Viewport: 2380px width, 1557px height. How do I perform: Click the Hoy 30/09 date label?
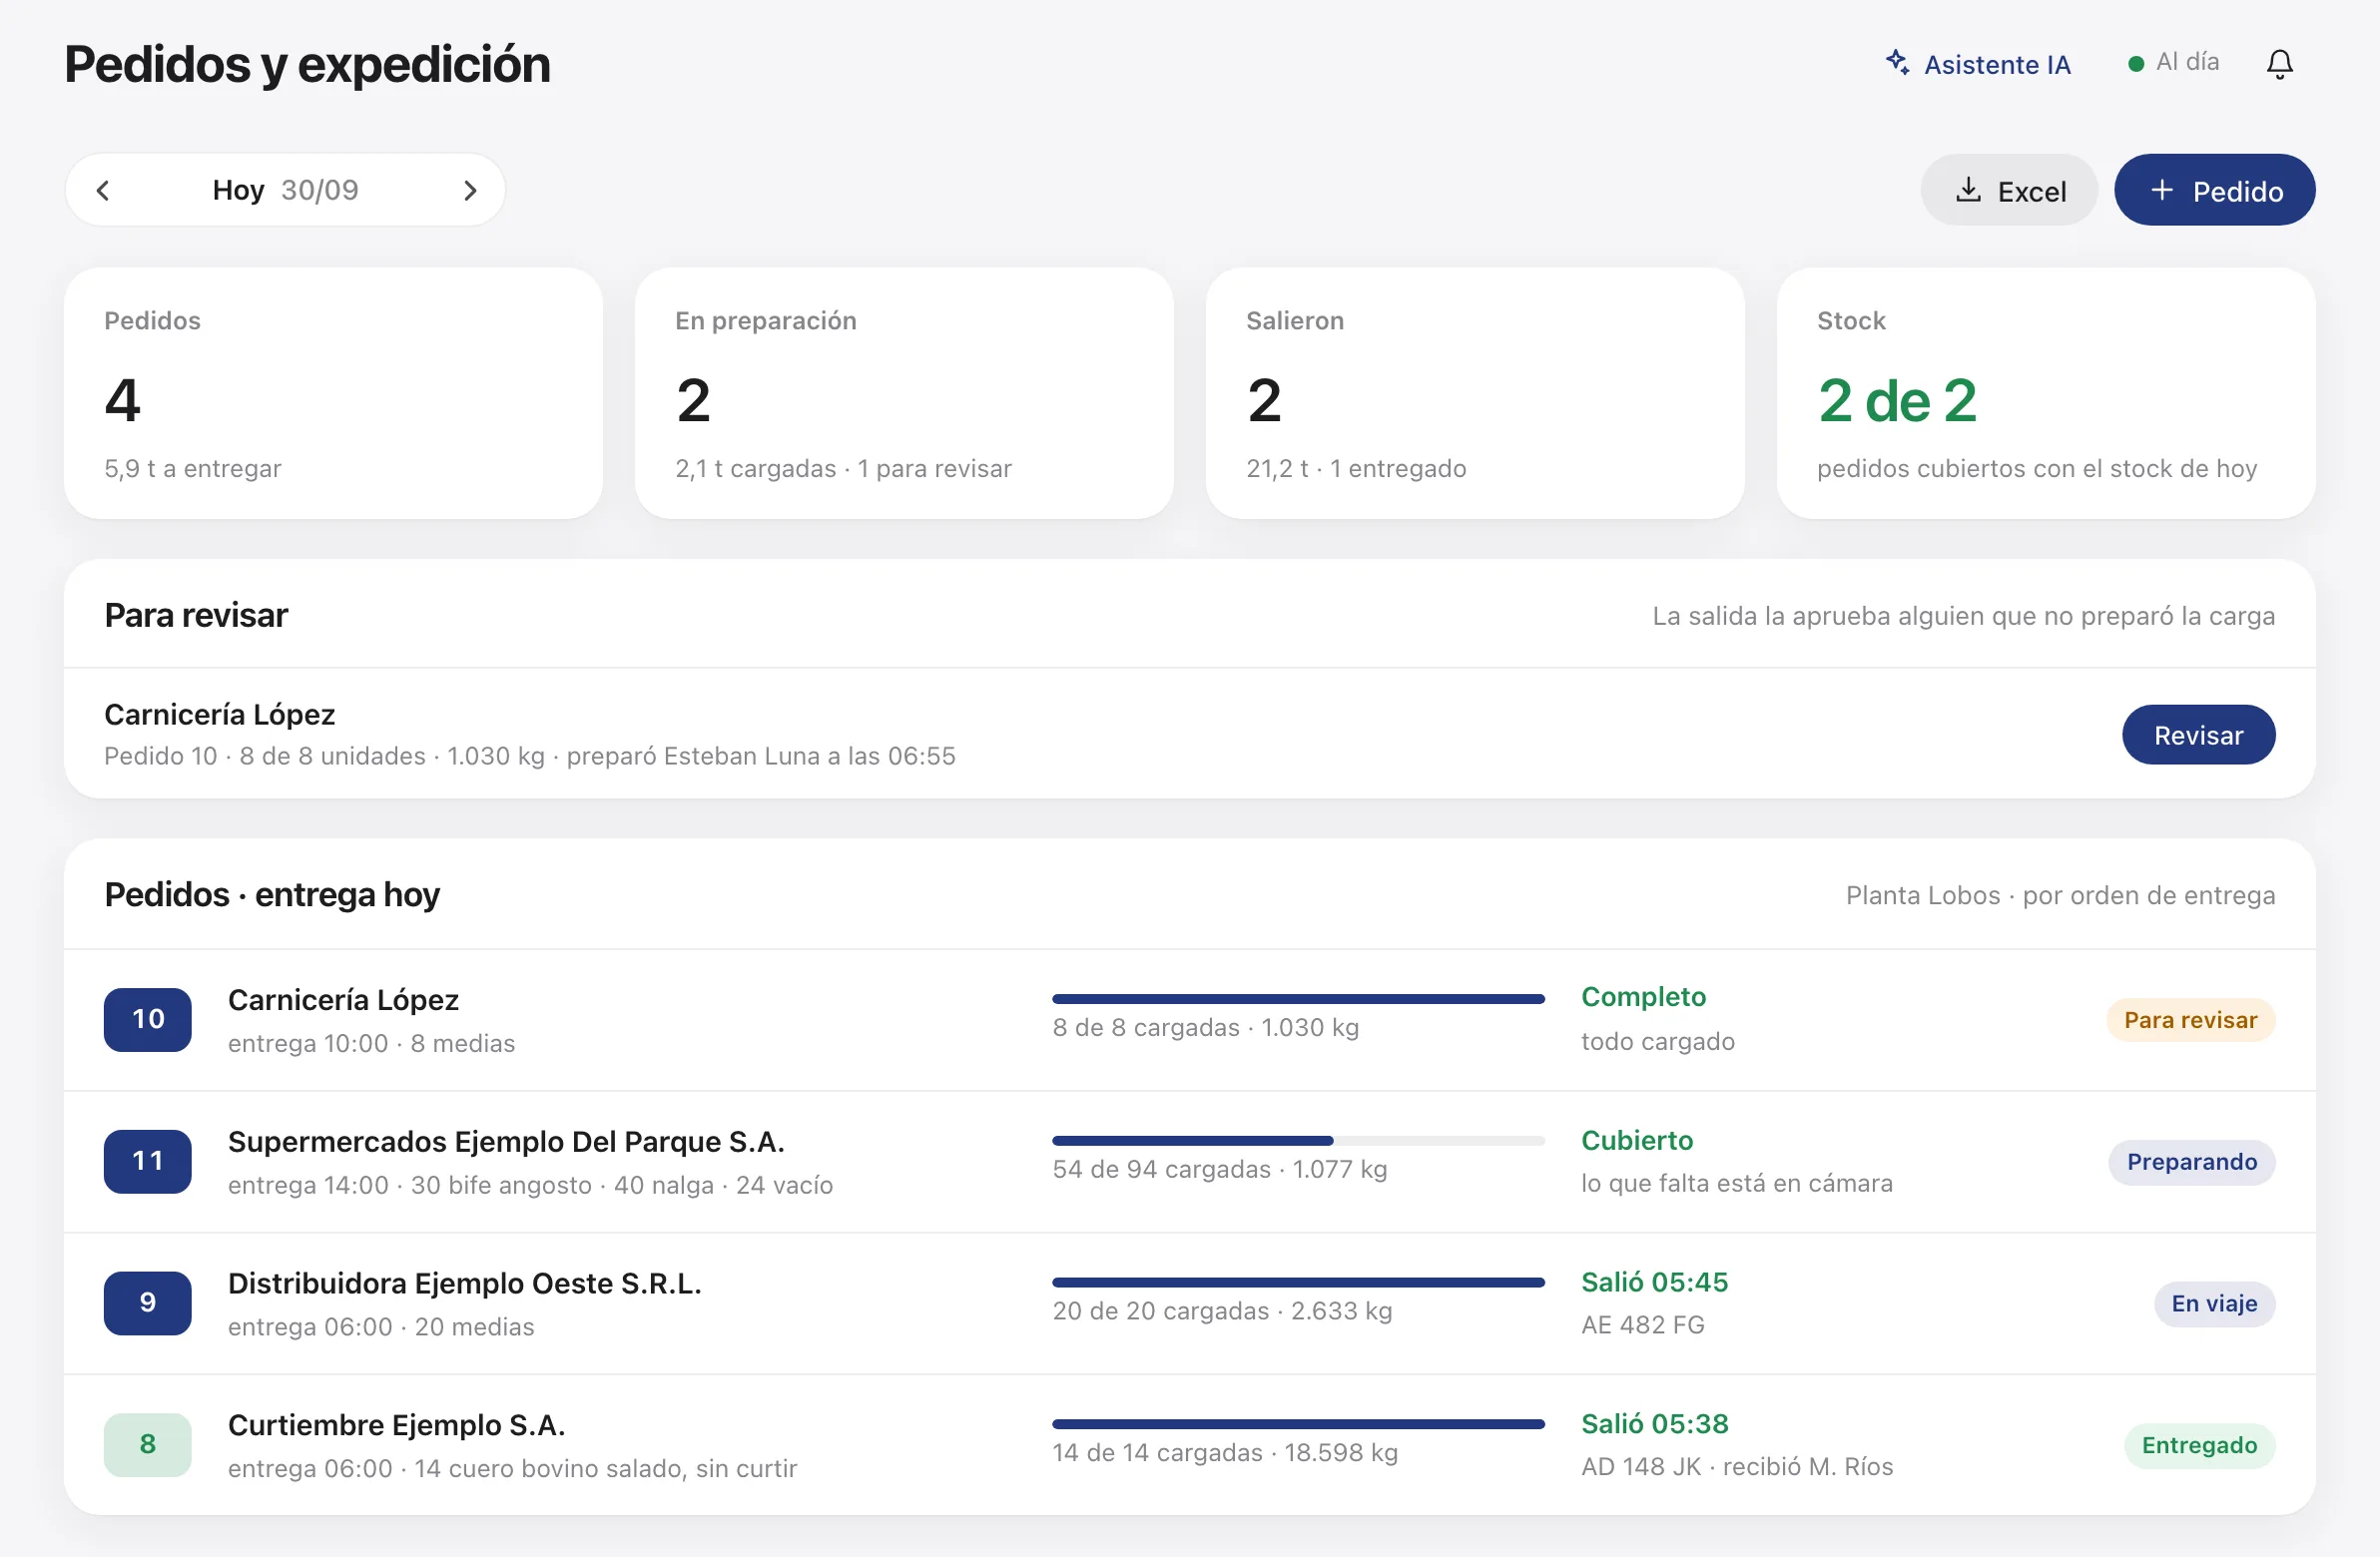[285, 190]
